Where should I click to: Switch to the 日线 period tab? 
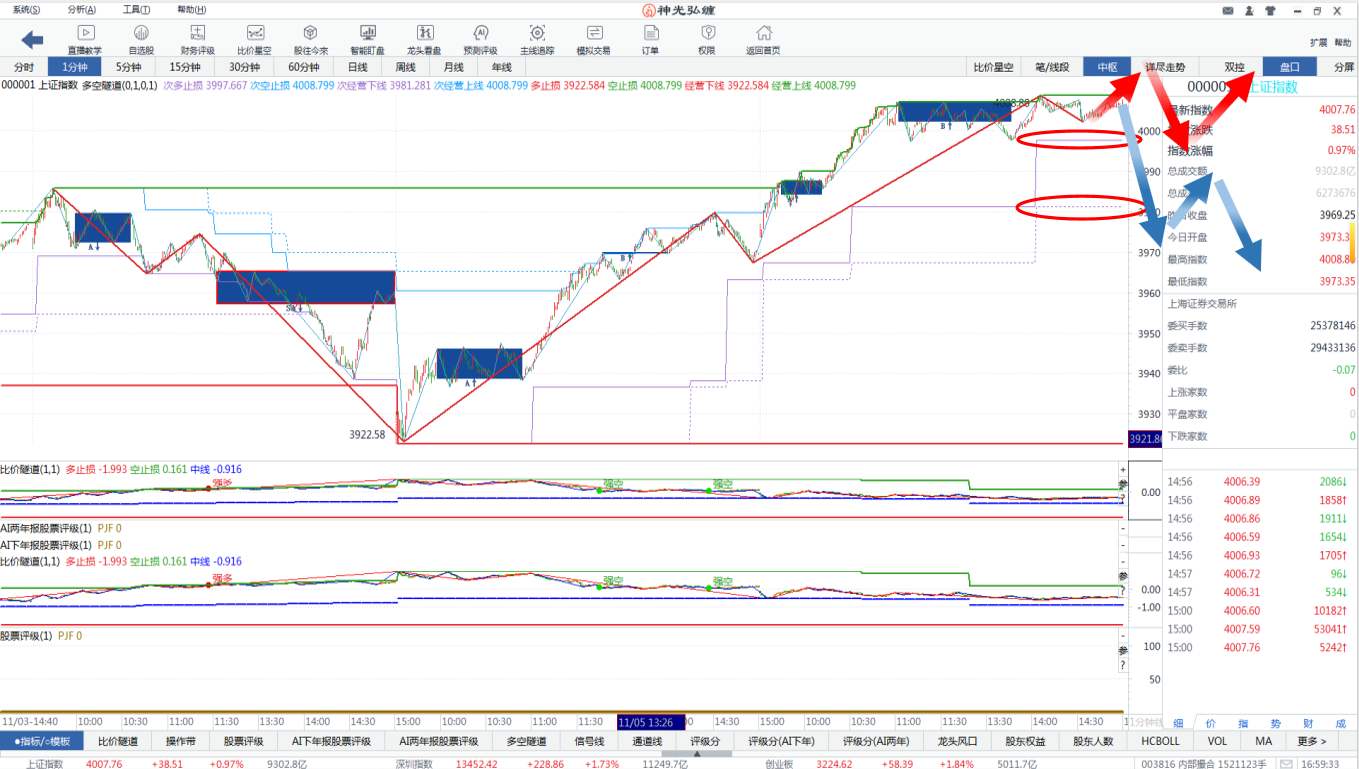point(357,67)
